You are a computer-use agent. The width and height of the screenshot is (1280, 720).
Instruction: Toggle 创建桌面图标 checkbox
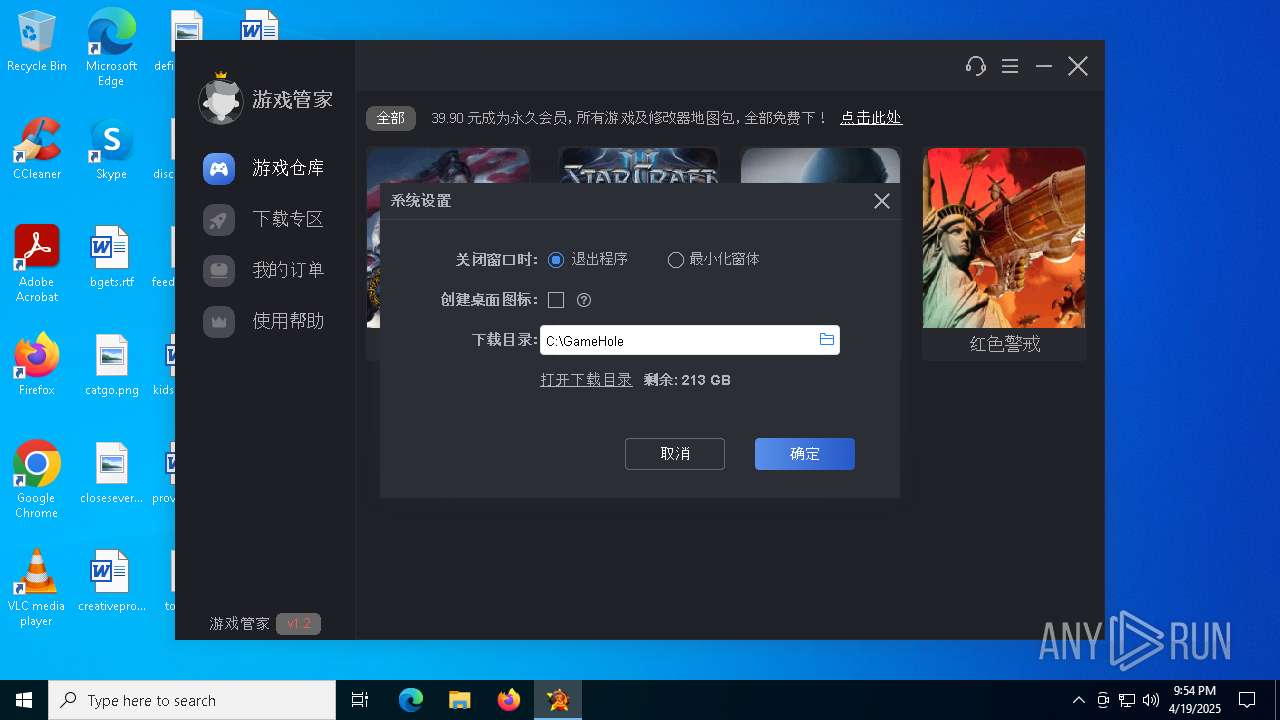tap(556, 300)
